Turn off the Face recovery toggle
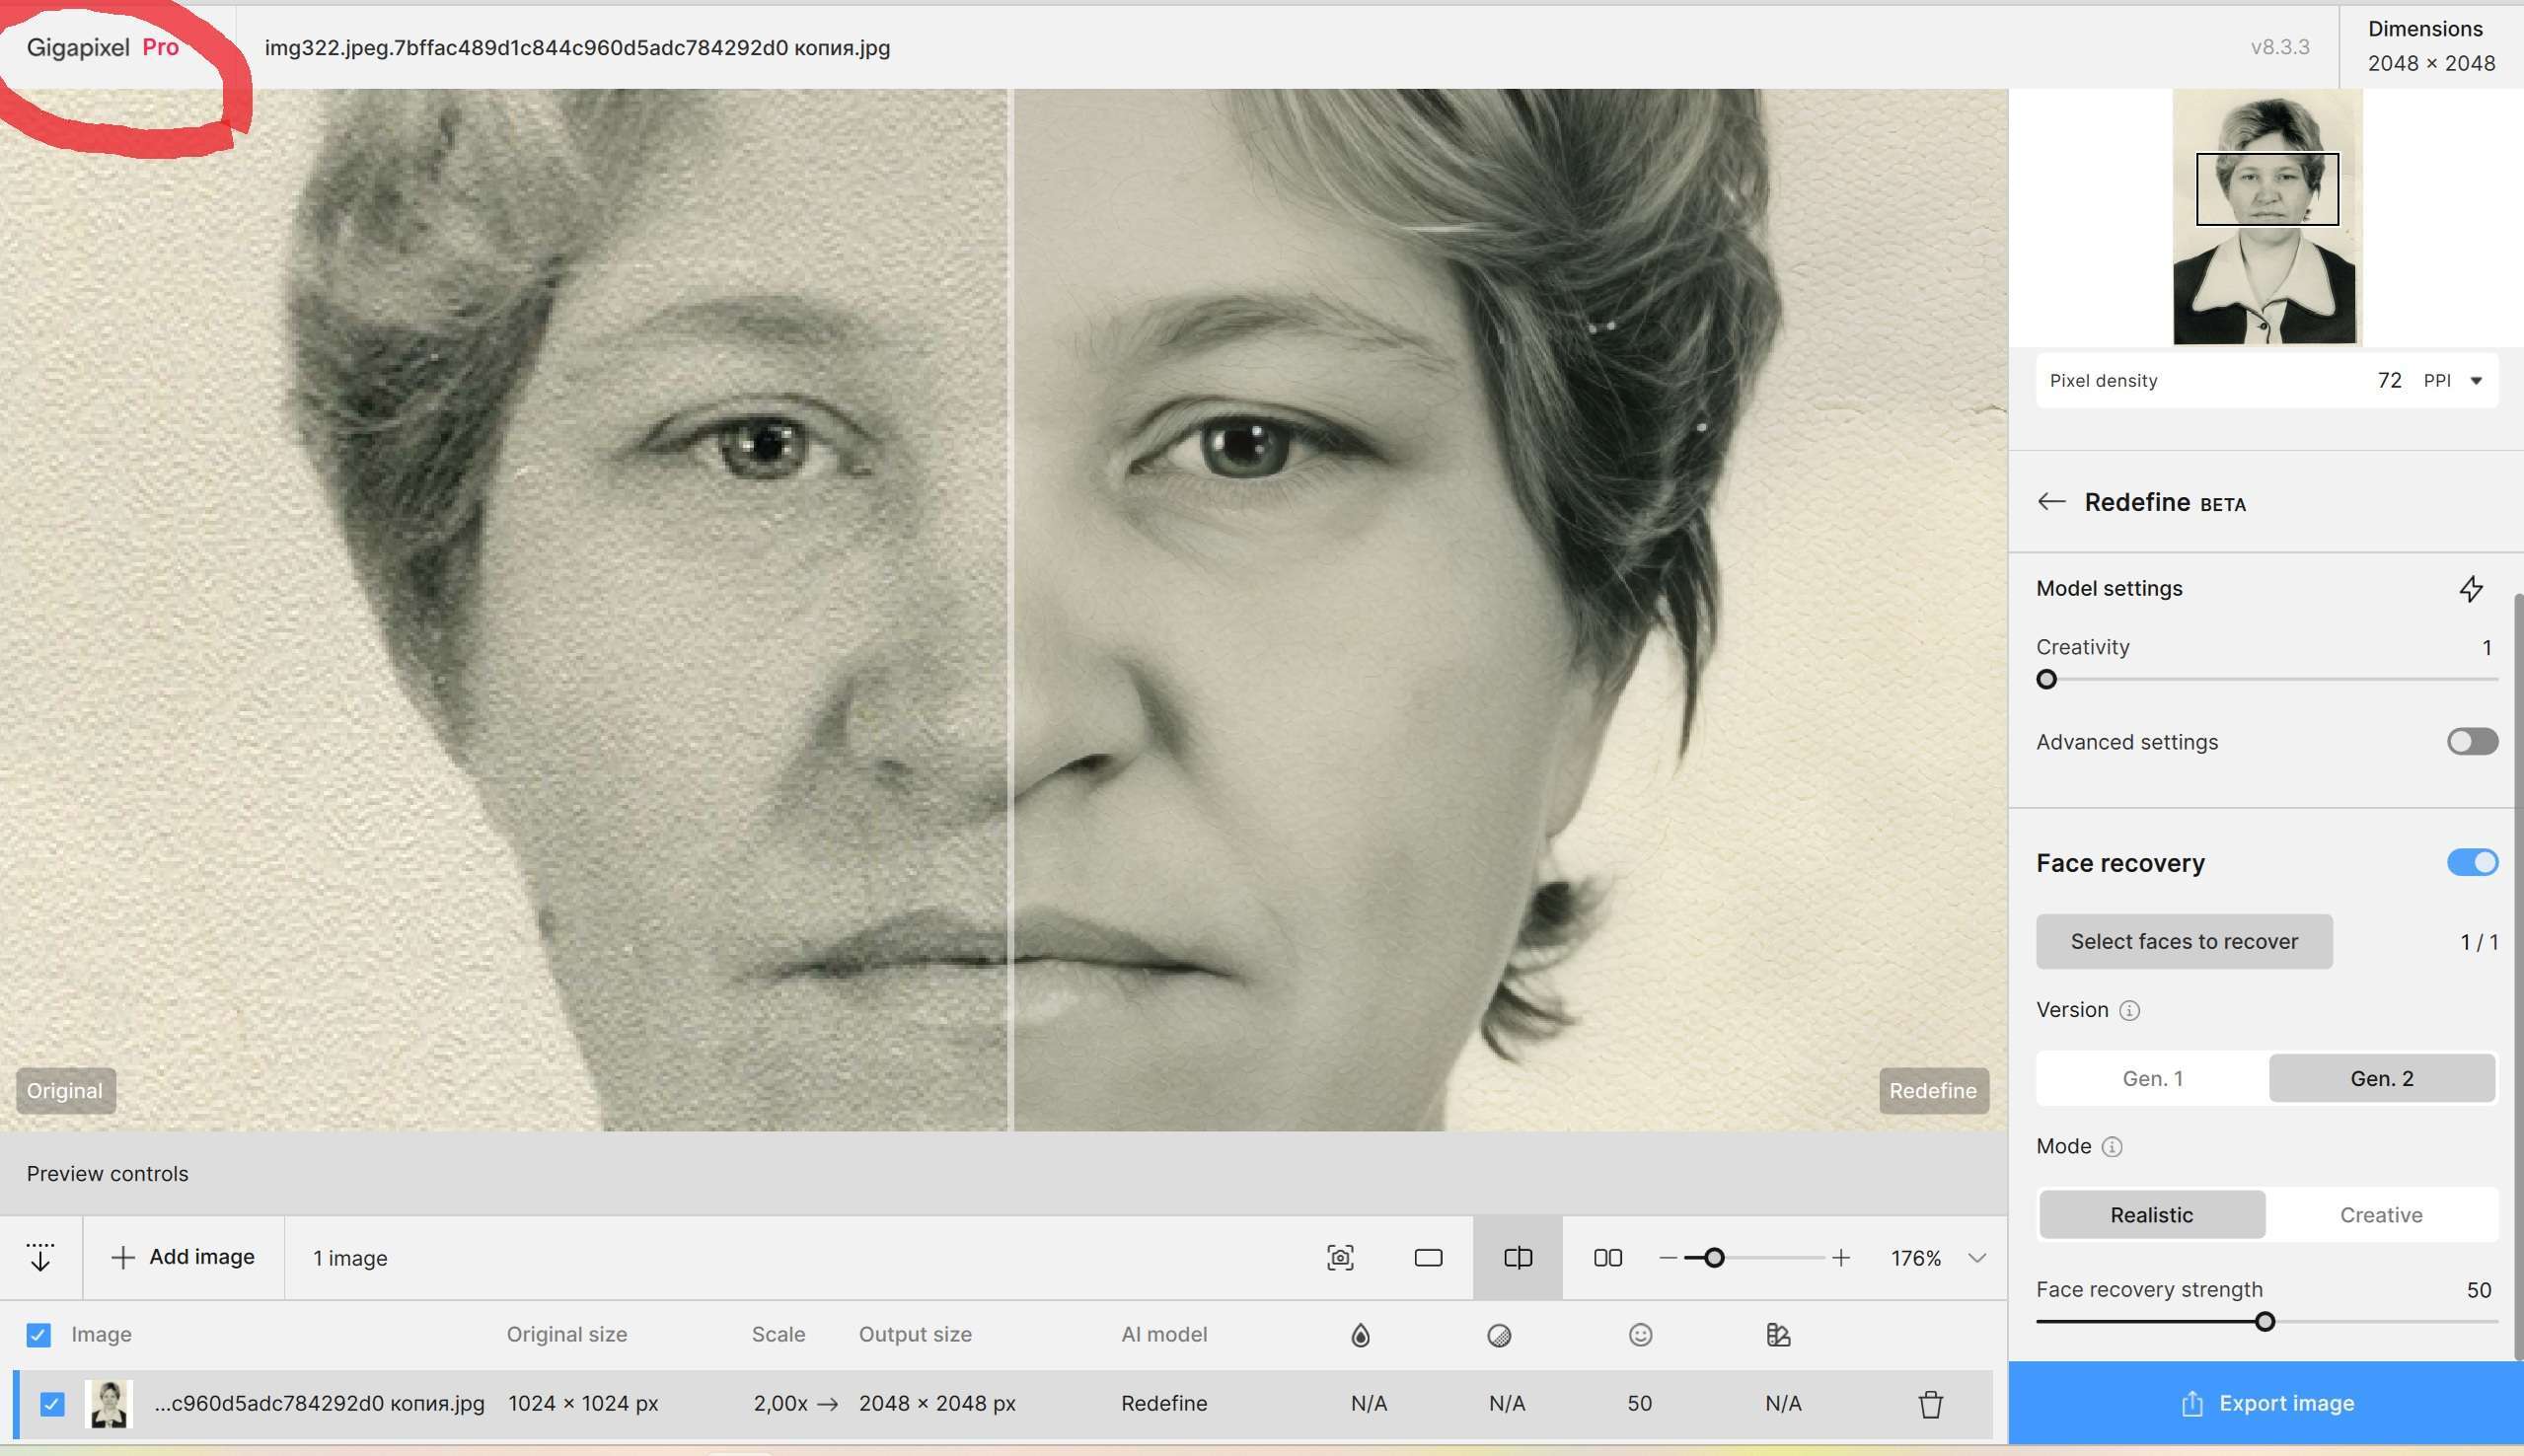 (2471, 863)
